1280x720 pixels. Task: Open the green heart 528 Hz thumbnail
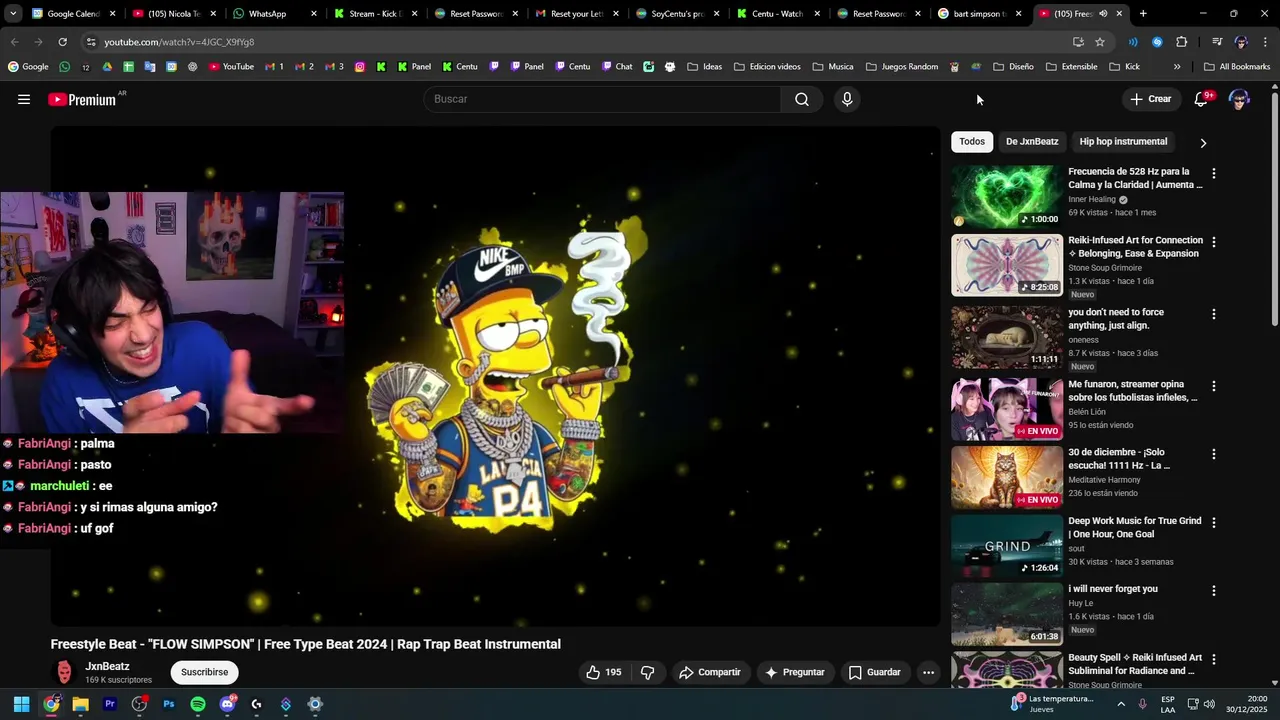pyautogui.click(x=1007, y=197)
